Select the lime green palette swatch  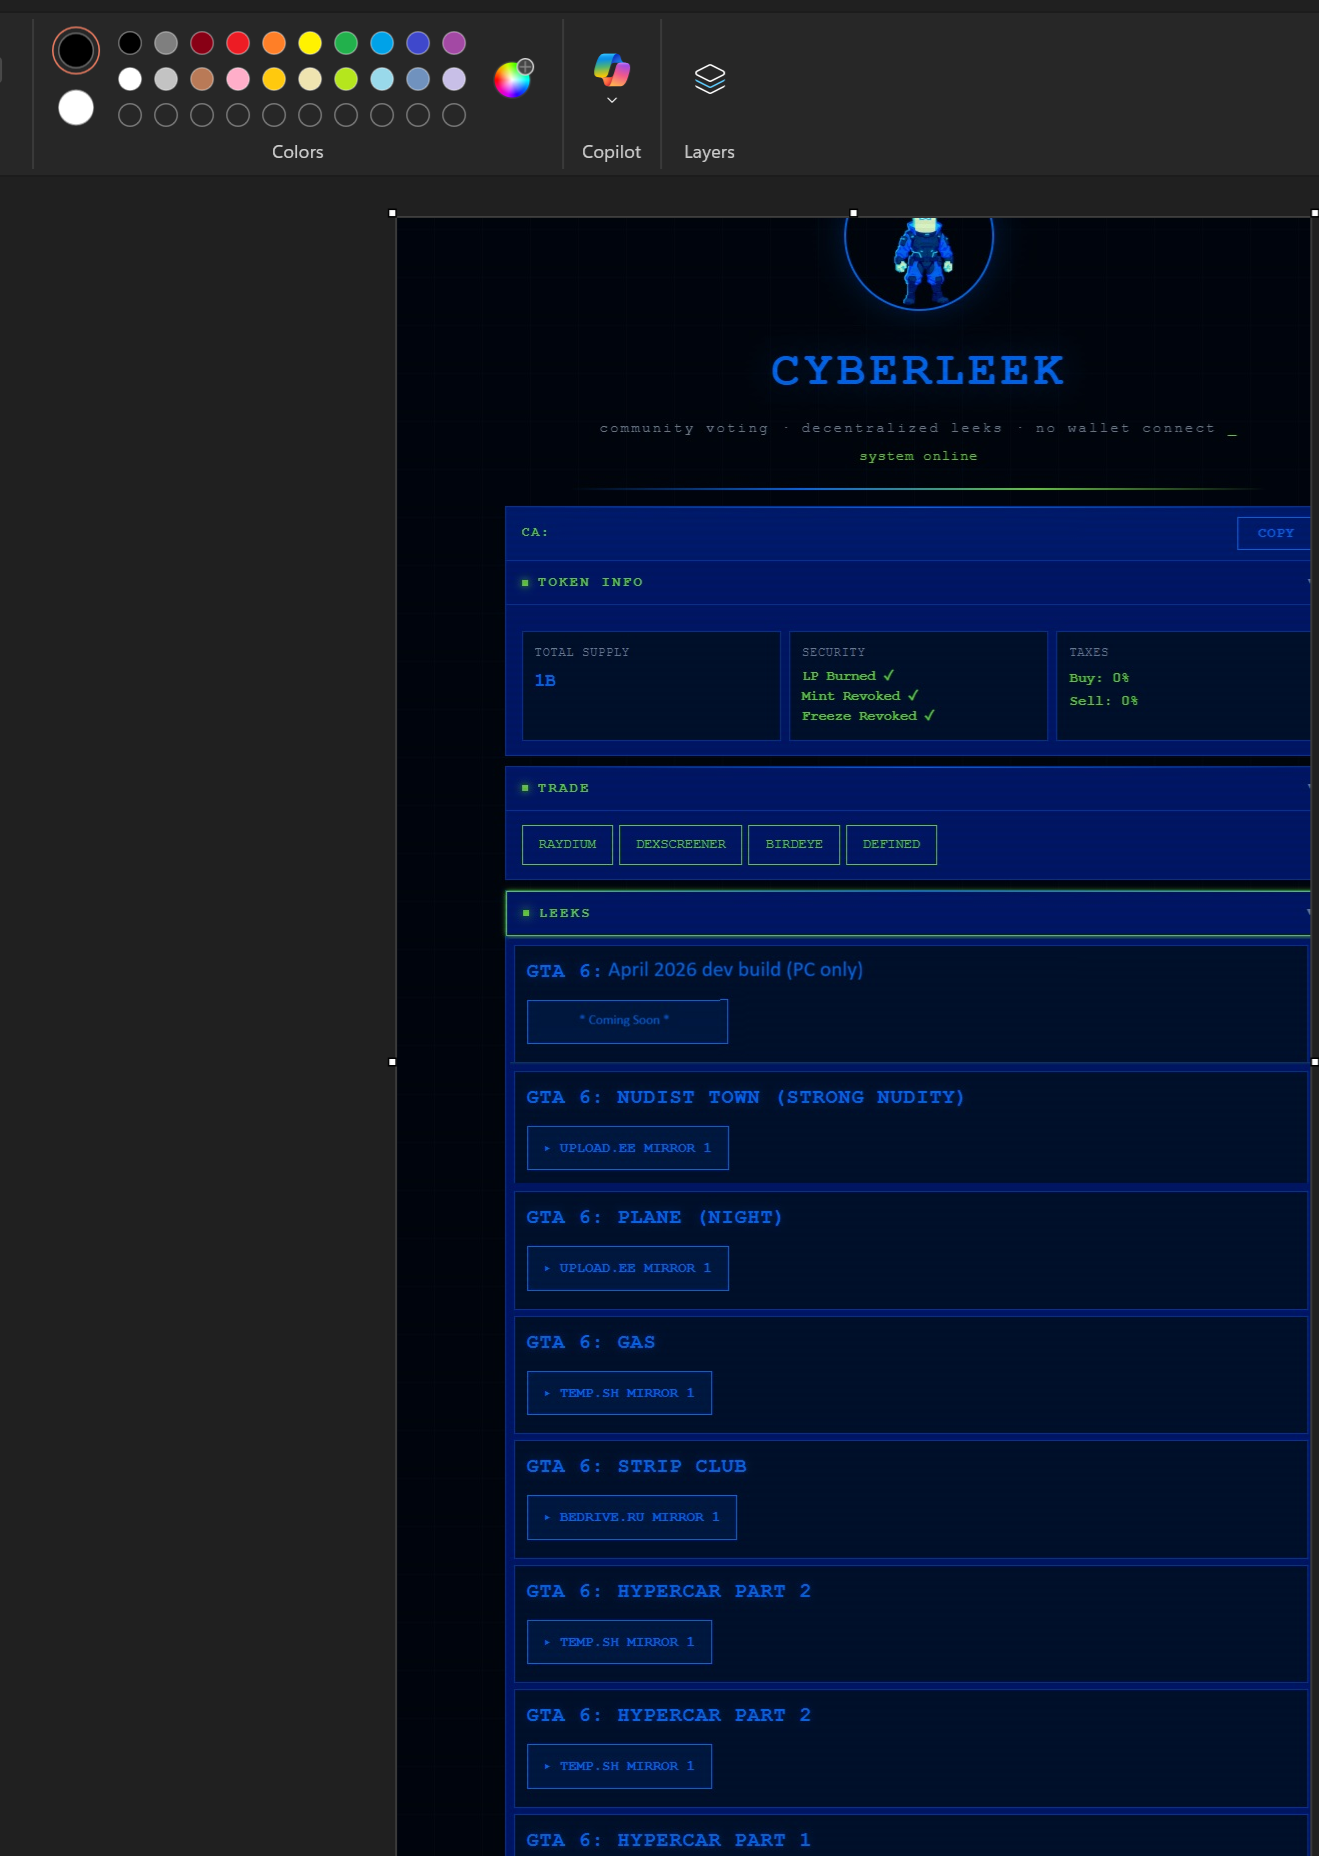point(346,79)
